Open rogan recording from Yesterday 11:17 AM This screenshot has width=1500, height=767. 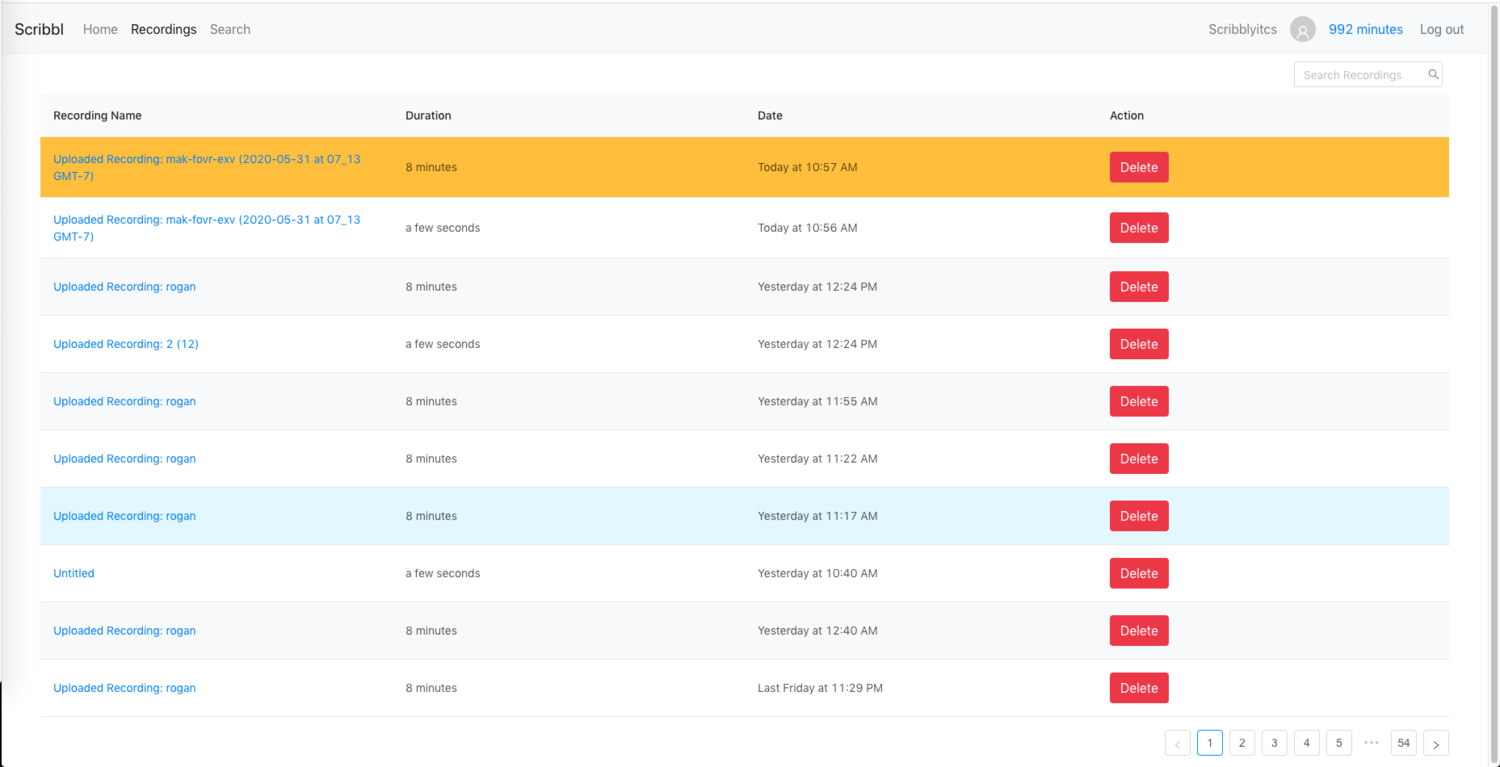pos(124,516)
